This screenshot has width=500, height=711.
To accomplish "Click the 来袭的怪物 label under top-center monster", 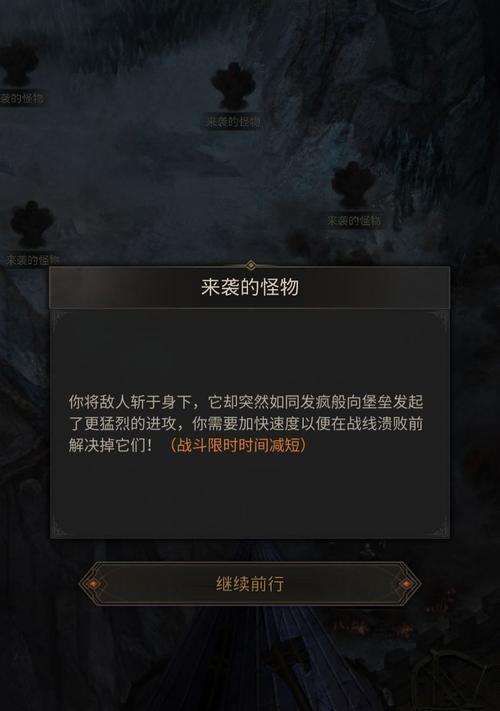I will (233, 122).
